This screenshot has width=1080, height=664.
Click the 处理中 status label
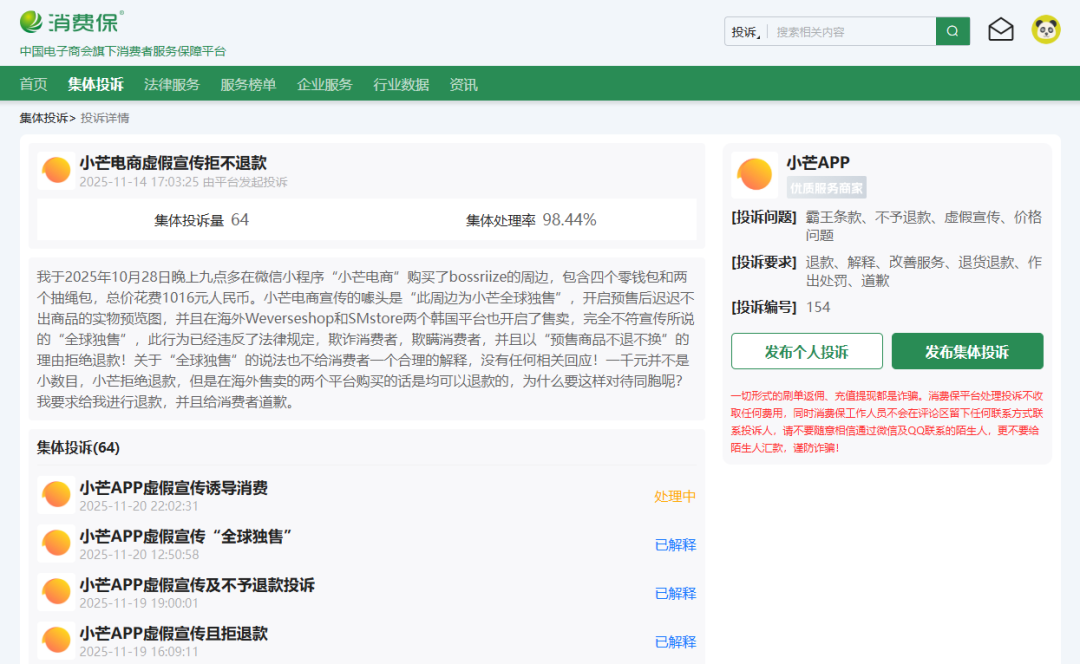tap(675, 496)
